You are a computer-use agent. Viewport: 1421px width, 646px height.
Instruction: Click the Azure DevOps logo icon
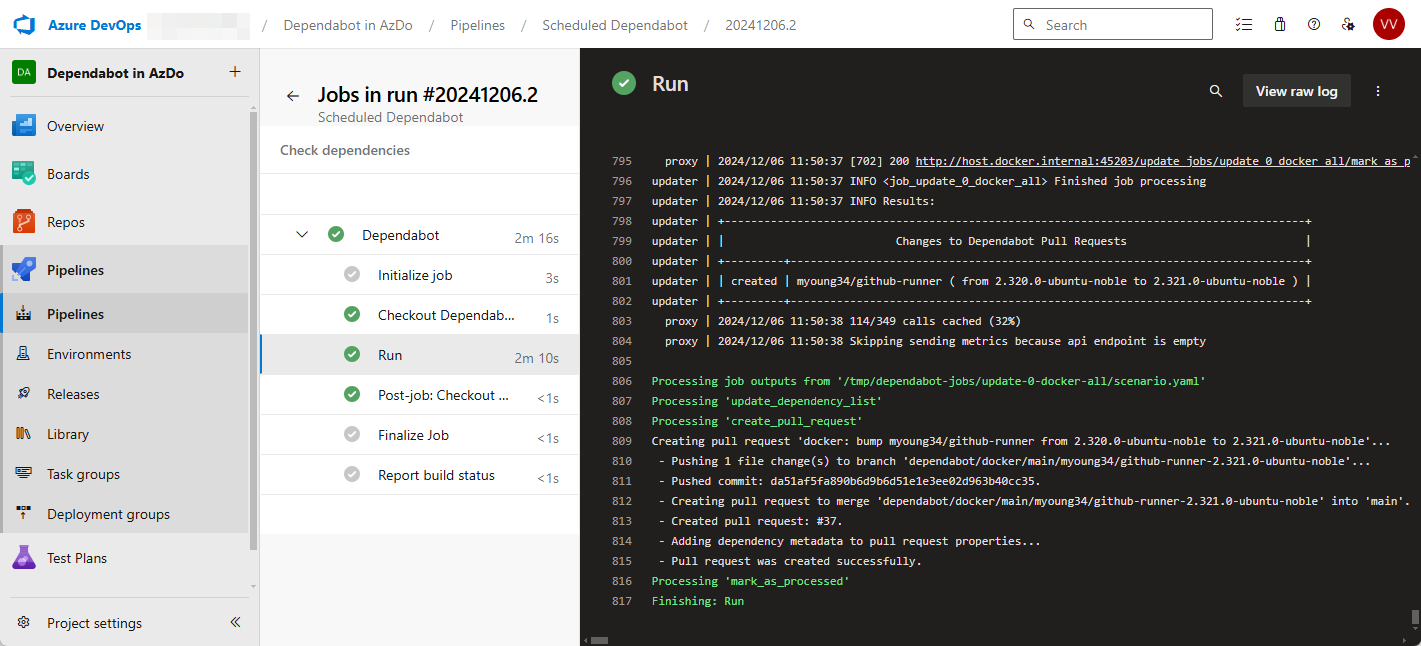pos(24,25)
